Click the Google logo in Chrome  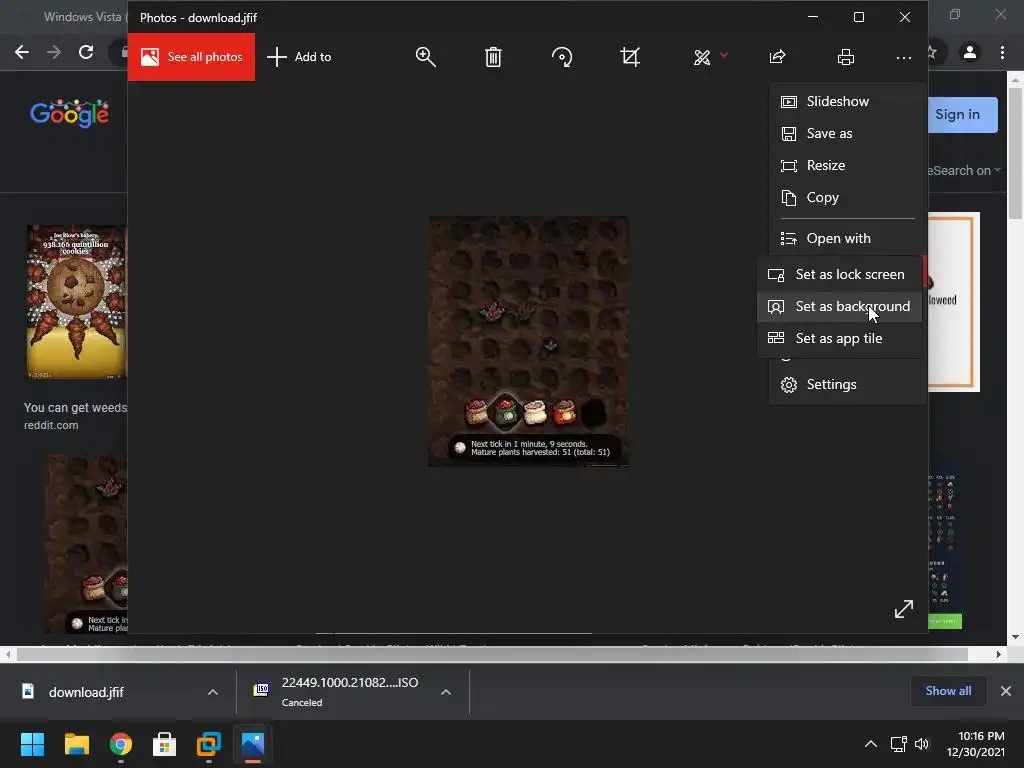point(69,114)
